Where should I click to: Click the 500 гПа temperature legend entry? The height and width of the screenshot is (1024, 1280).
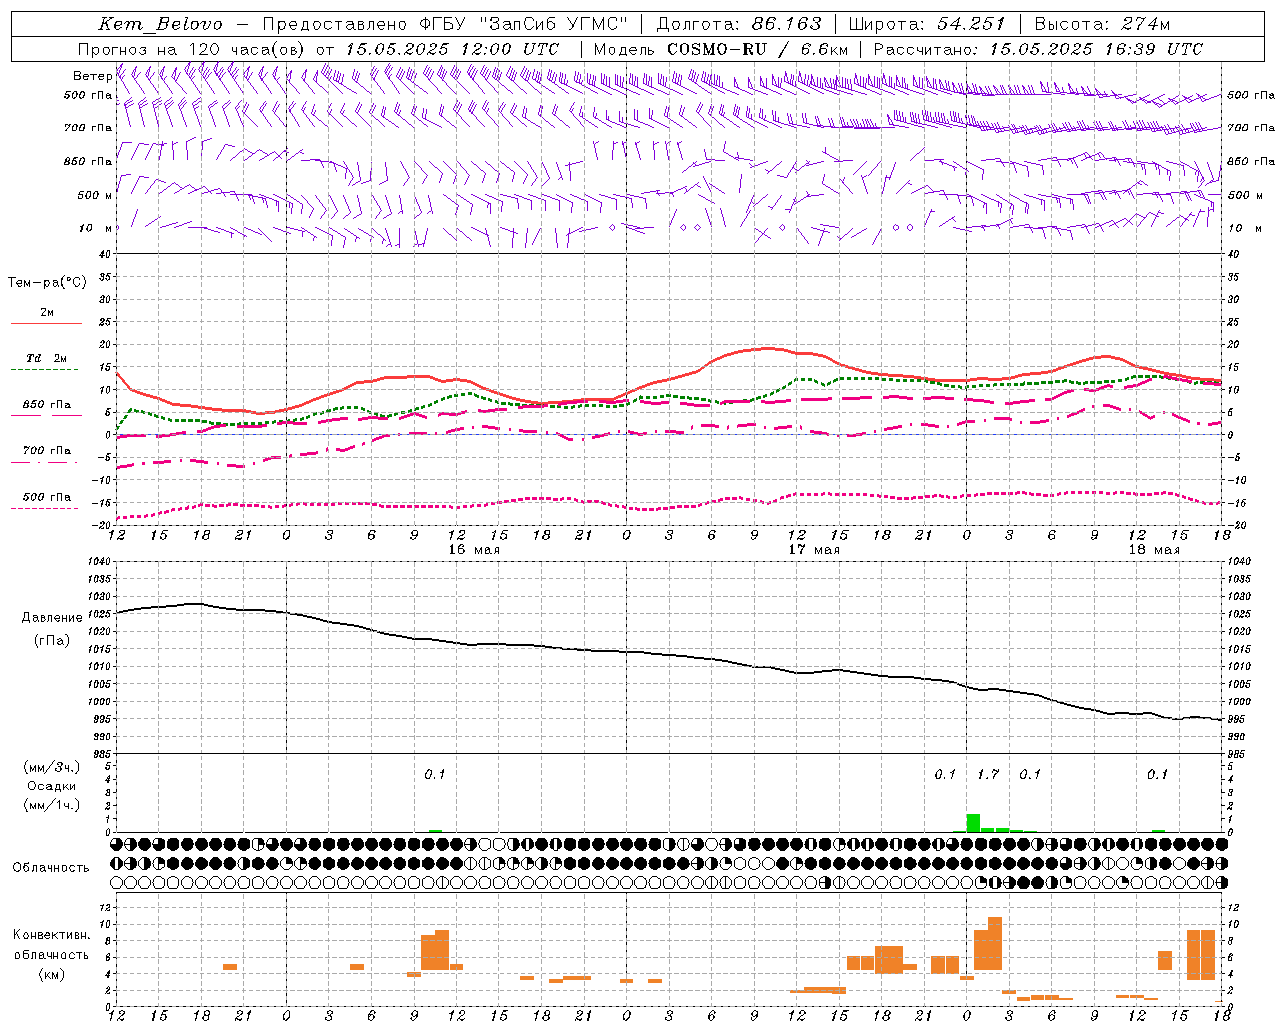click(x=47, y=497)
